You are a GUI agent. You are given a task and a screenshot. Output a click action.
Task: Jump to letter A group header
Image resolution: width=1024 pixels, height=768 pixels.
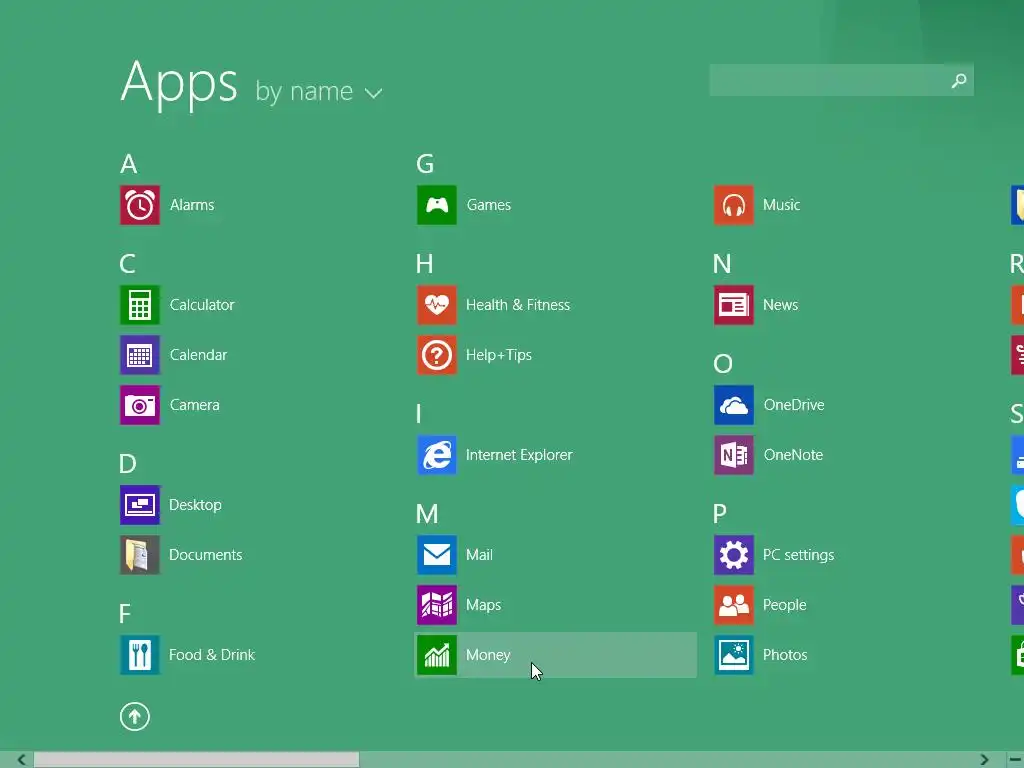click(129, 164)
